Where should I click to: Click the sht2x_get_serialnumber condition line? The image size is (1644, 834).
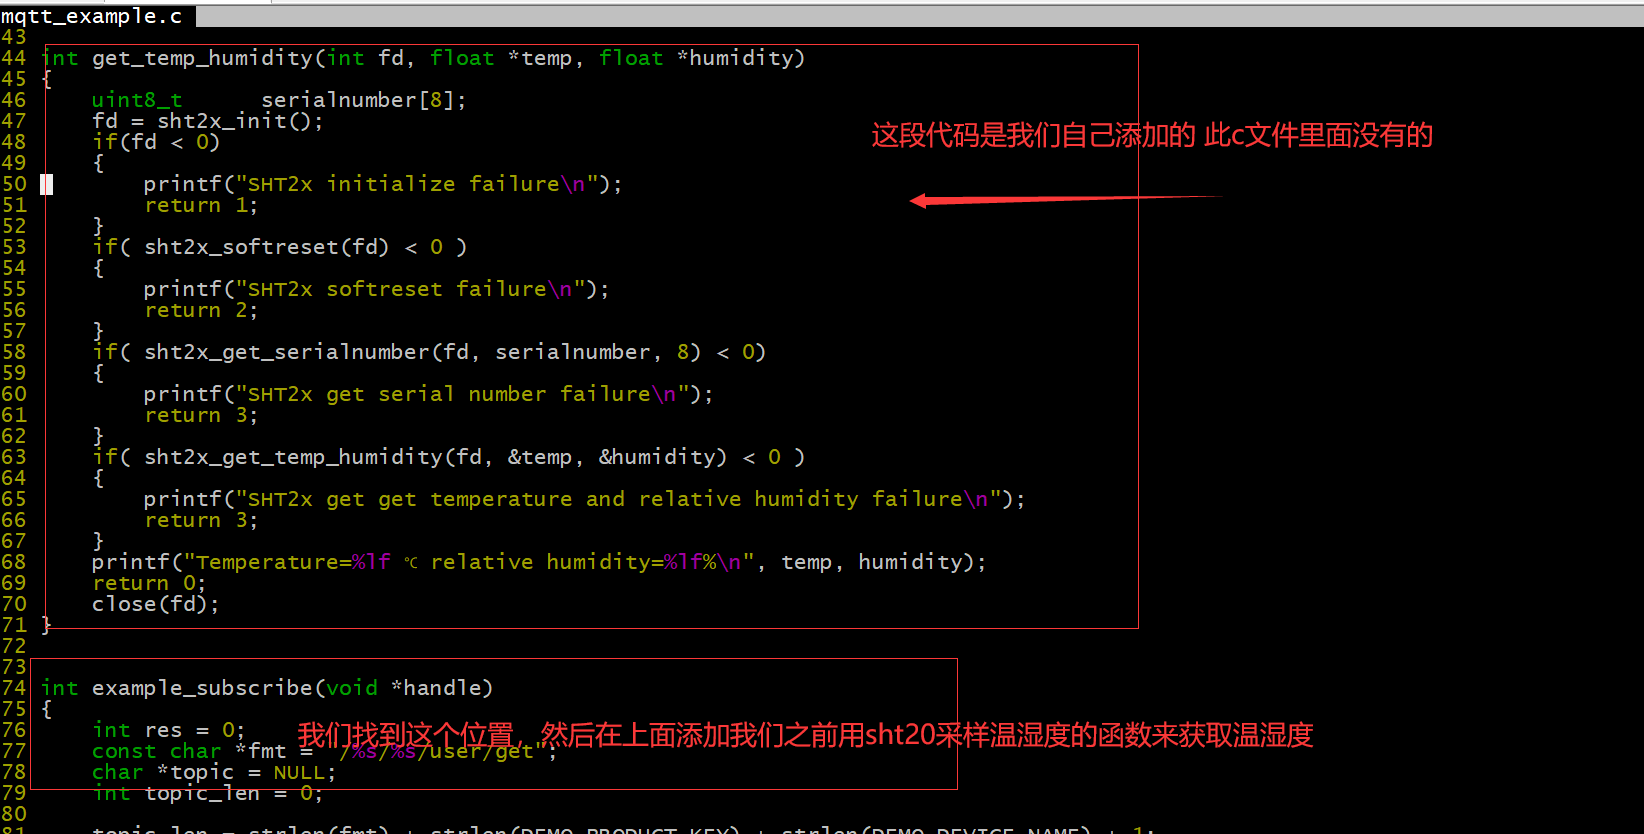click(x=428, y=352)
